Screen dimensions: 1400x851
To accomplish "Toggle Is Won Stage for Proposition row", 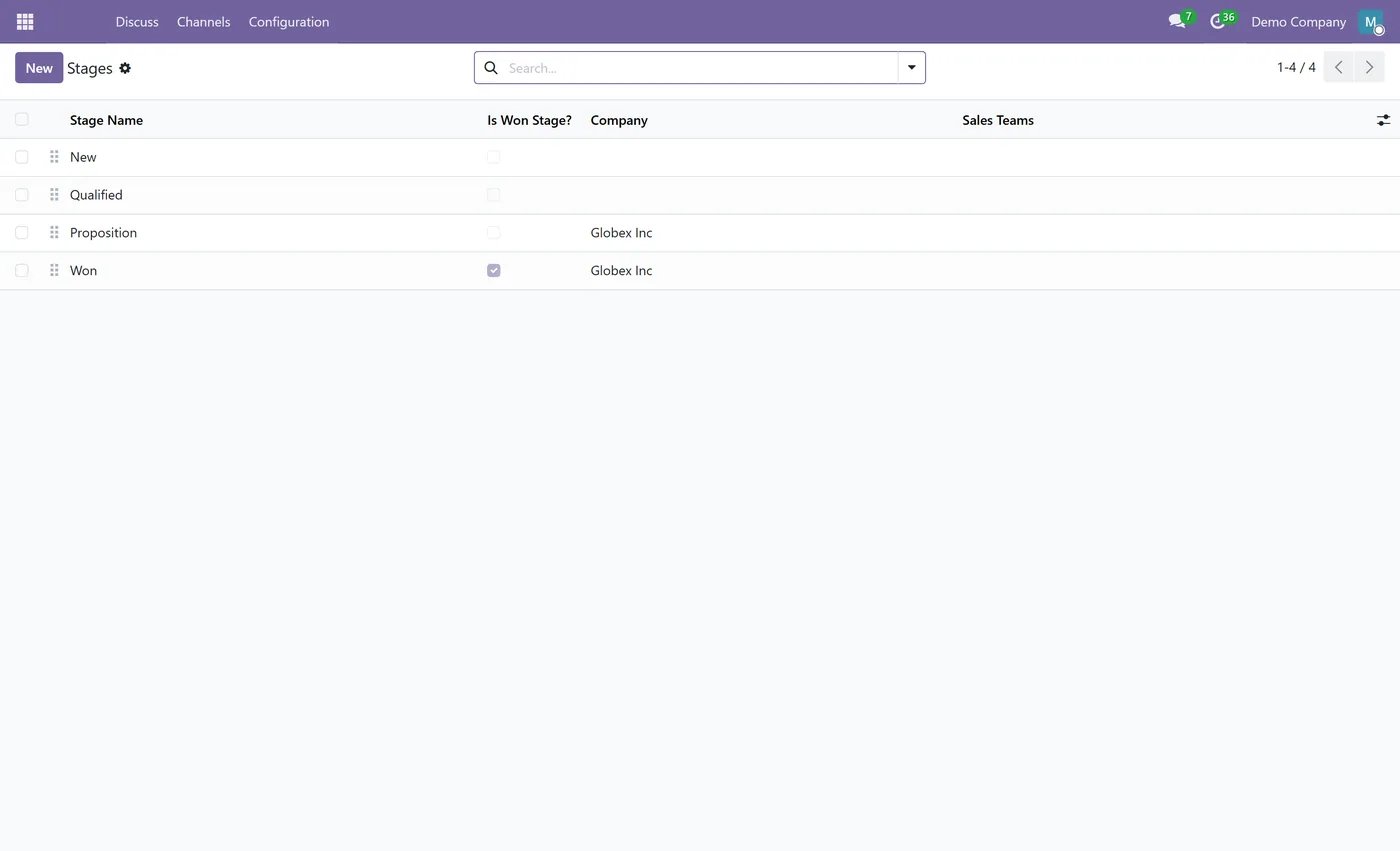I will pyautogui.click(x=493, y=233).
